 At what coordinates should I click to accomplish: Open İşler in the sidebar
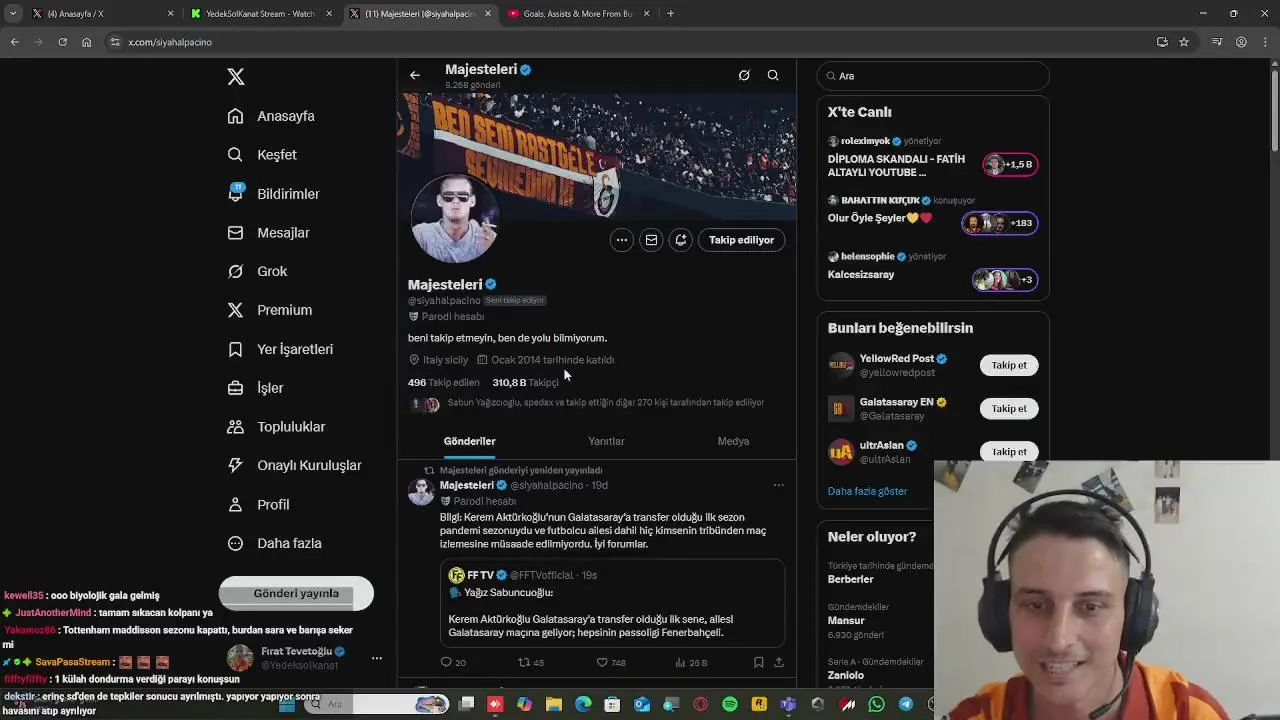tap(255, 388)
